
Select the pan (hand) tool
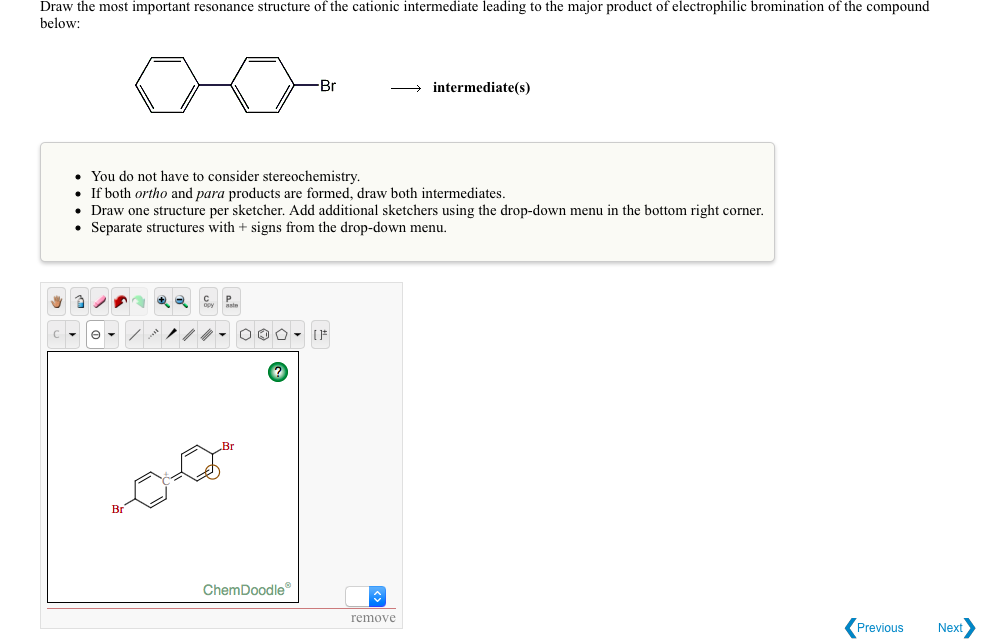click(56, 302)
